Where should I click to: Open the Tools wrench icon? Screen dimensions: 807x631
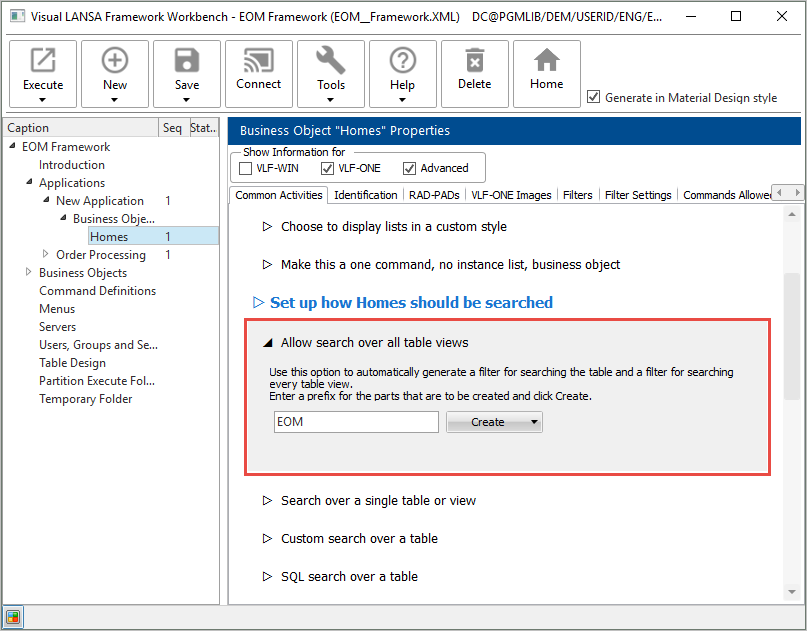(331, 62)
